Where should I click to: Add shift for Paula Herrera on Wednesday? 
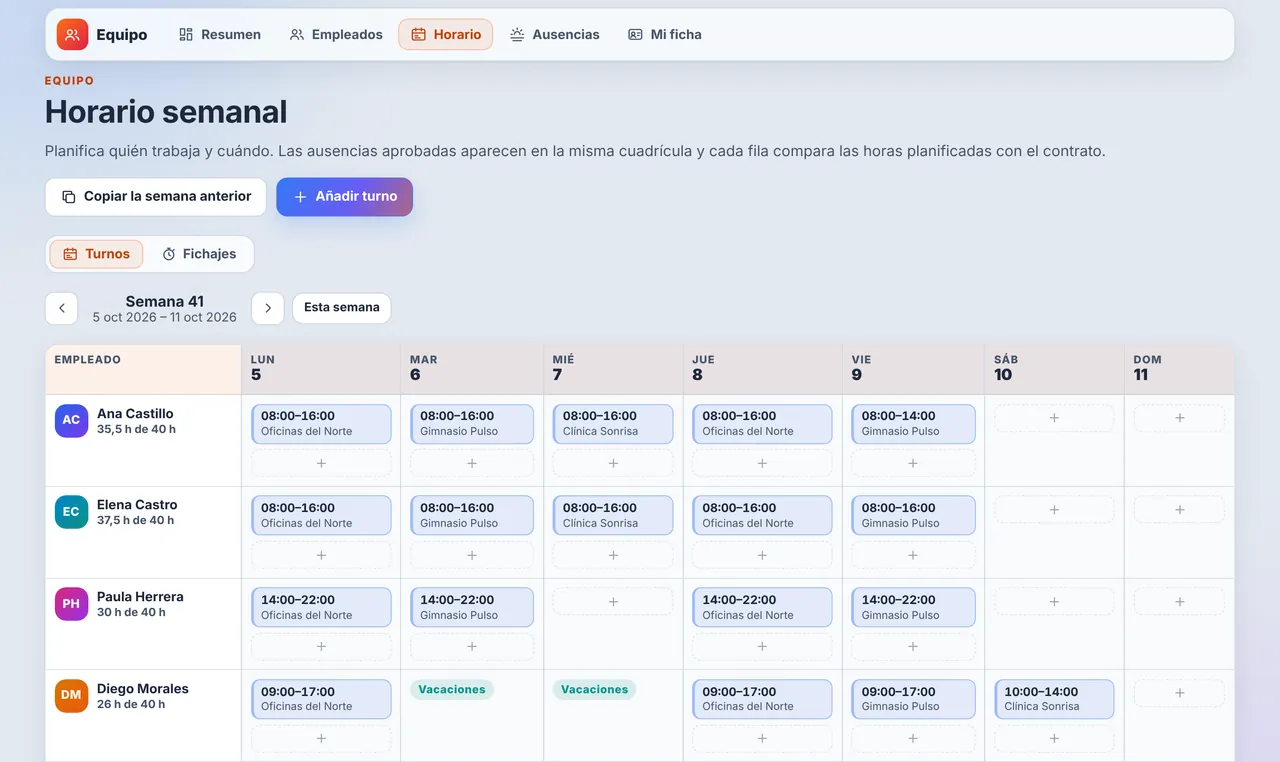pyautogui.click(x=613, y=602)
